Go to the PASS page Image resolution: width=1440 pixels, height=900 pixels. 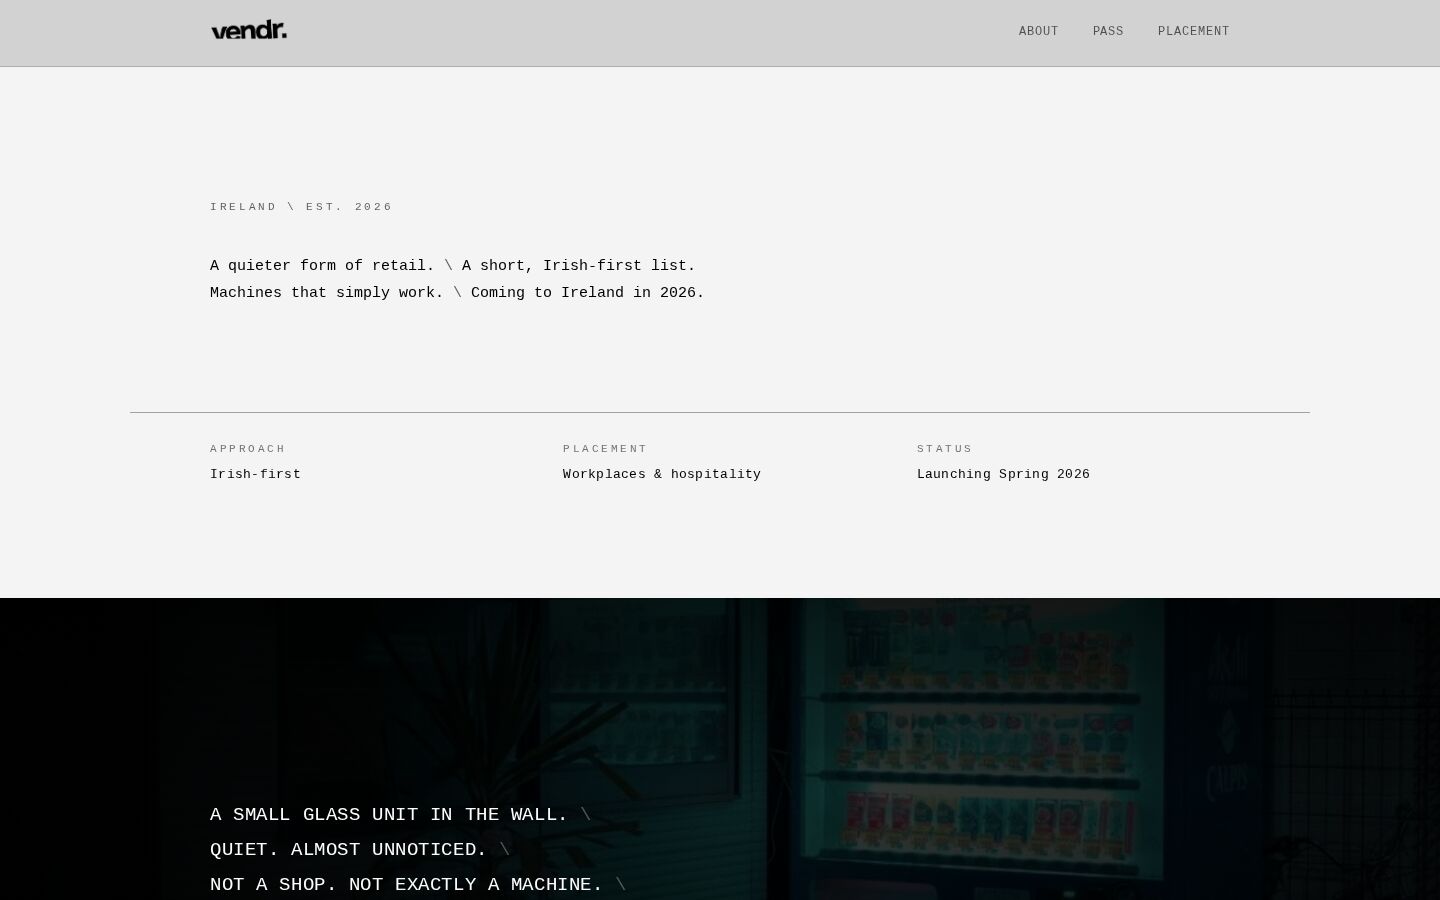[x=1108, y=31]
